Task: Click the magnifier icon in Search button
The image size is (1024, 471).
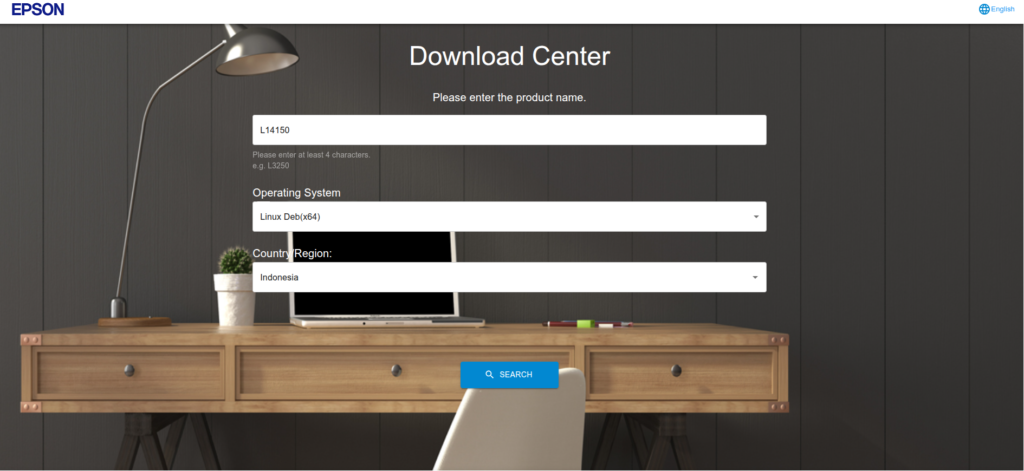Action: [489, 375]
